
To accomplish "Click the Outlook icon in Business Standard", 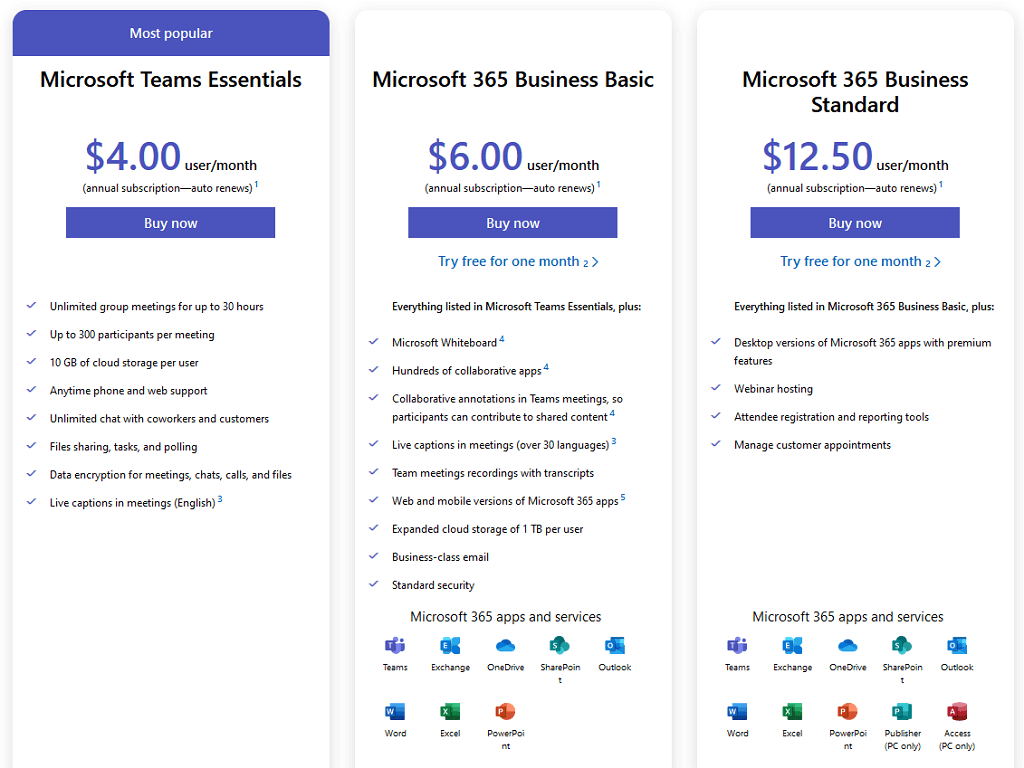I will pos(957,646).
